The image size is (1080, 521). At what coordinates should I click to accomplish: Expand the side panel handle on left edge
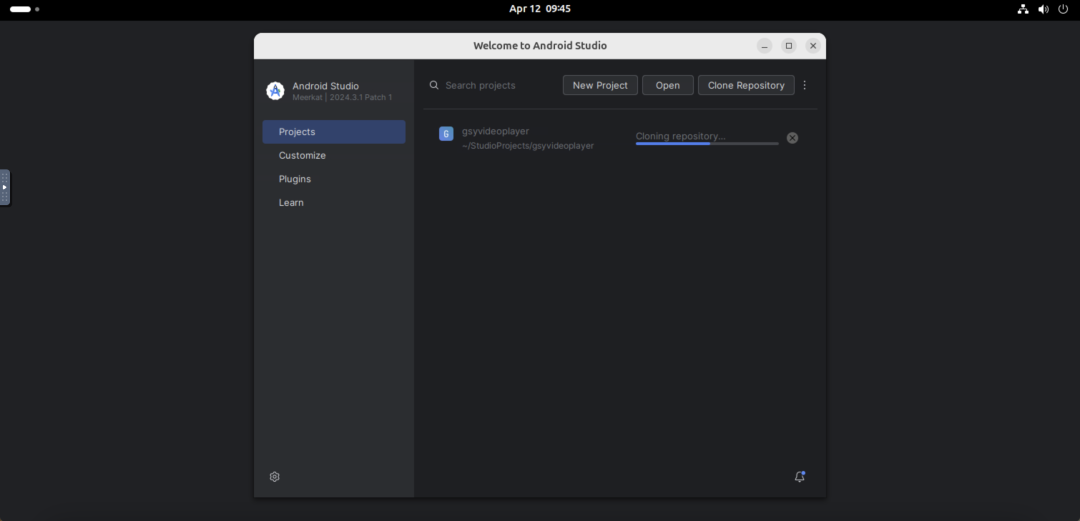click(x=5, y=187)
